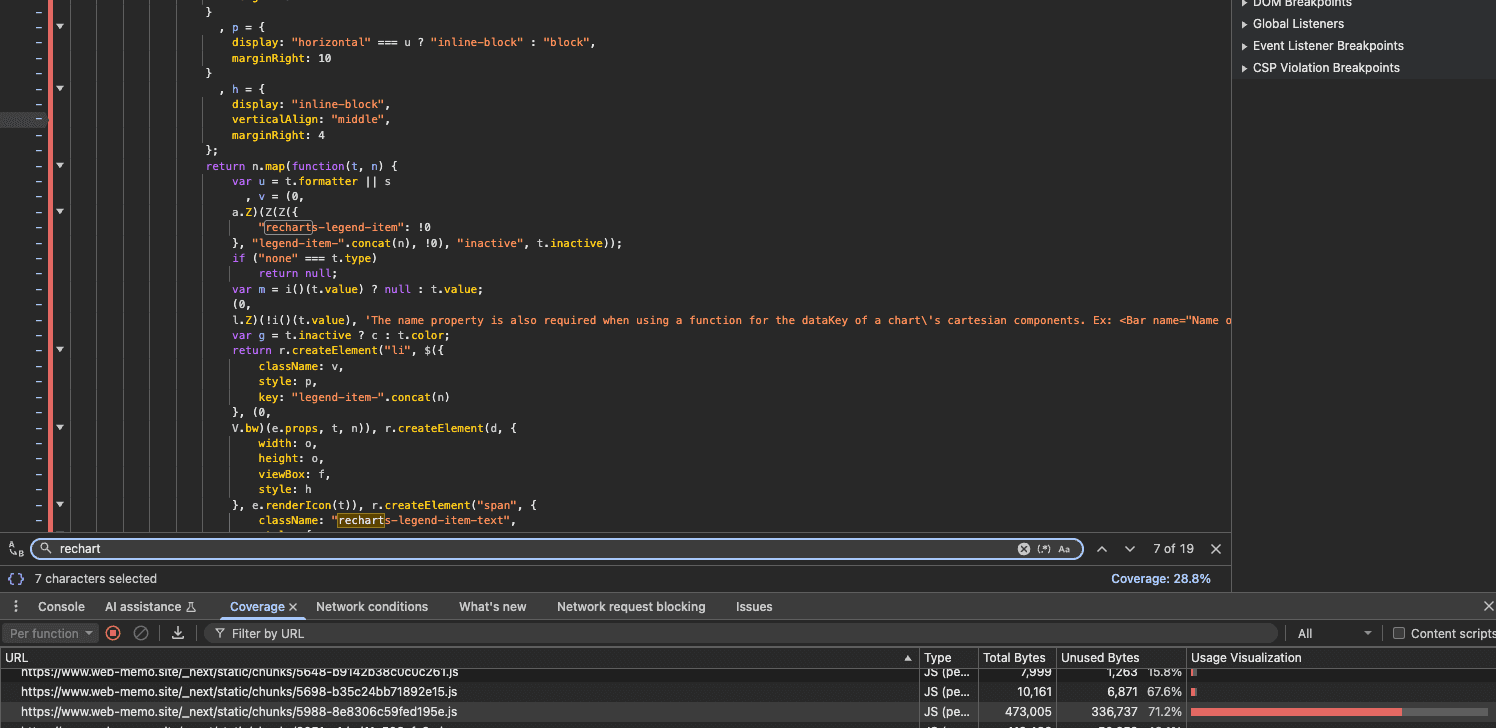
Task: Open the Network request blocking tab
Action: tap(630, 607)
